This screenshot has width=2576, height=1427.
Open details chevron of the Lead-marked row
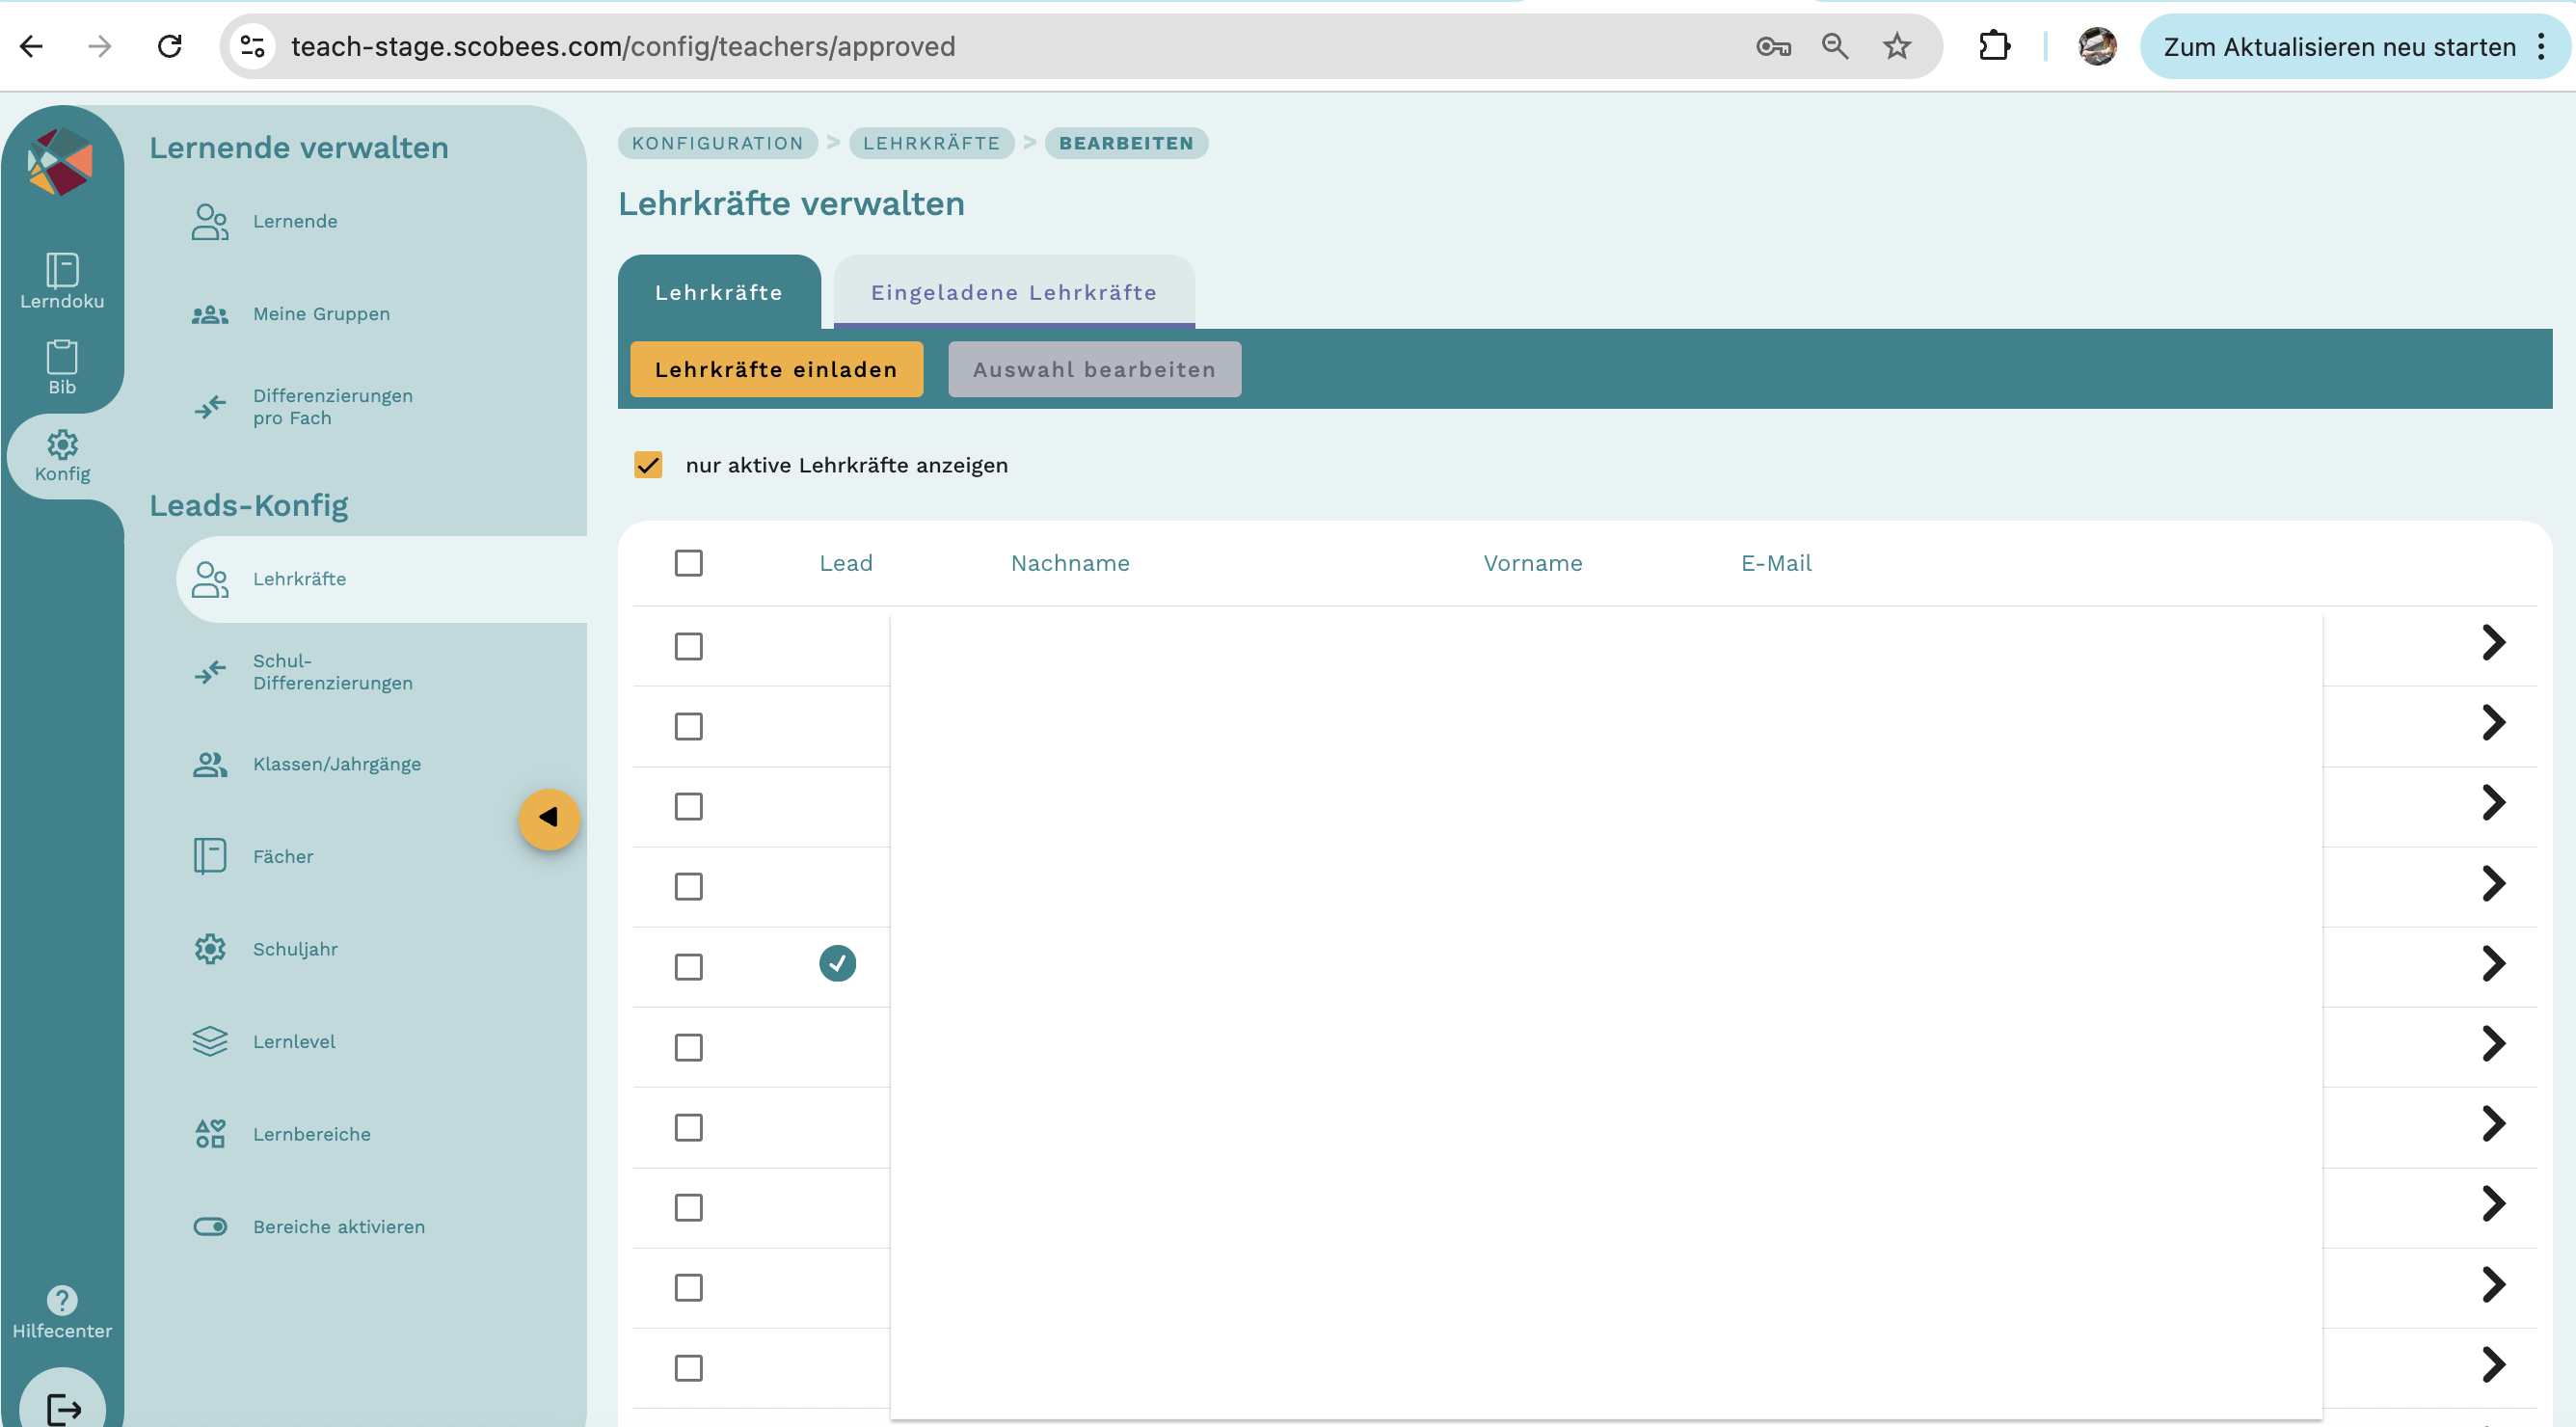2493,963
